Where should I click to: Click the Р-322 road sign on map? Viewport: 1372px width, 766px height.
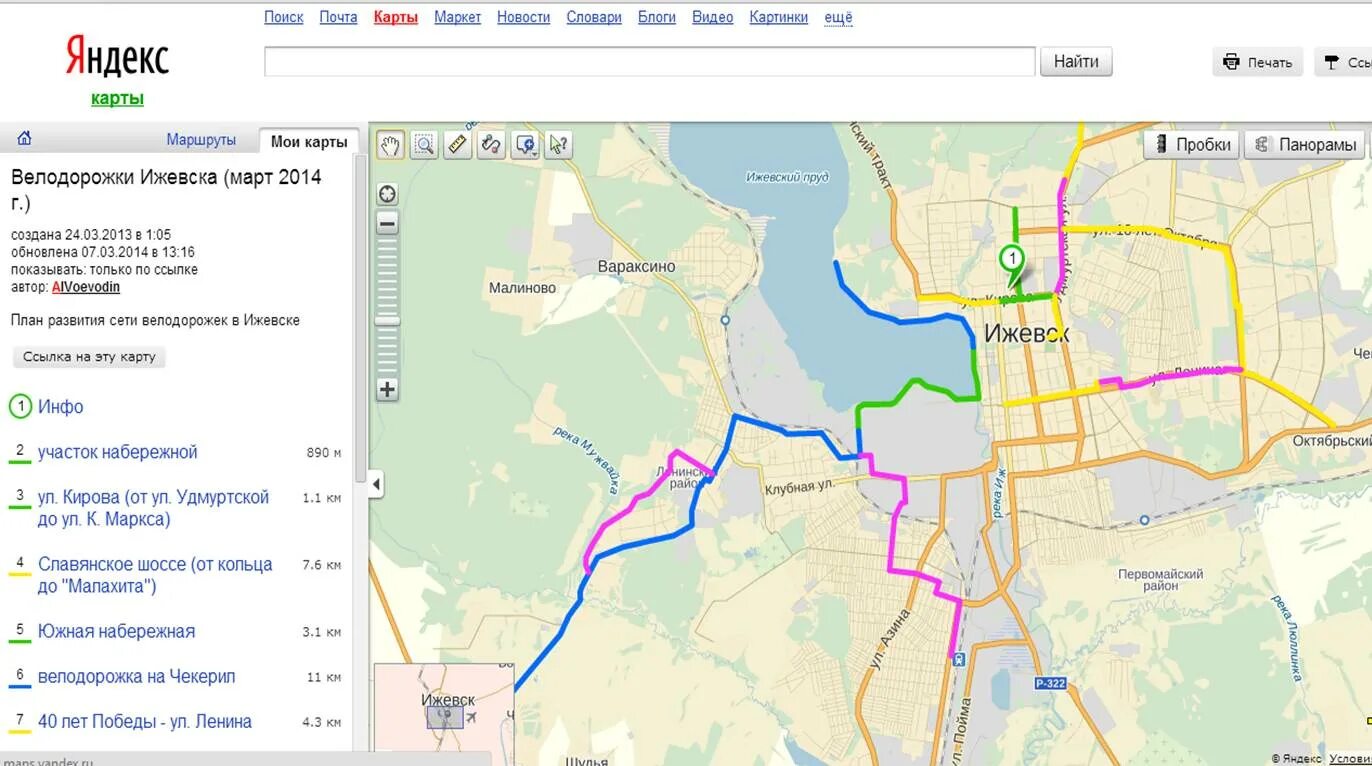1051,684
